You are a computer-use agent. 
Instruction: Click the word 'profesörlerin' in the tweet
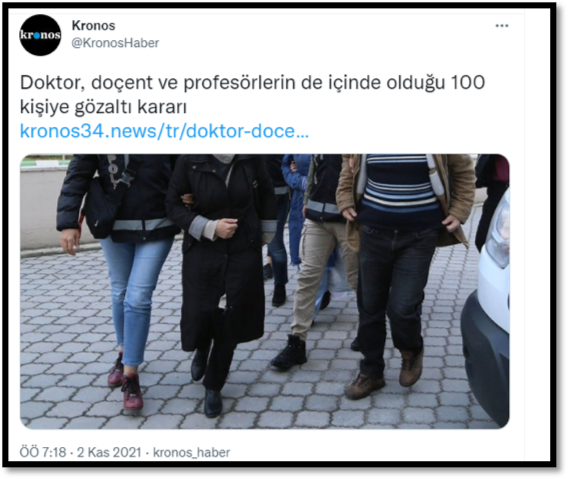click(x=234, y=84)
